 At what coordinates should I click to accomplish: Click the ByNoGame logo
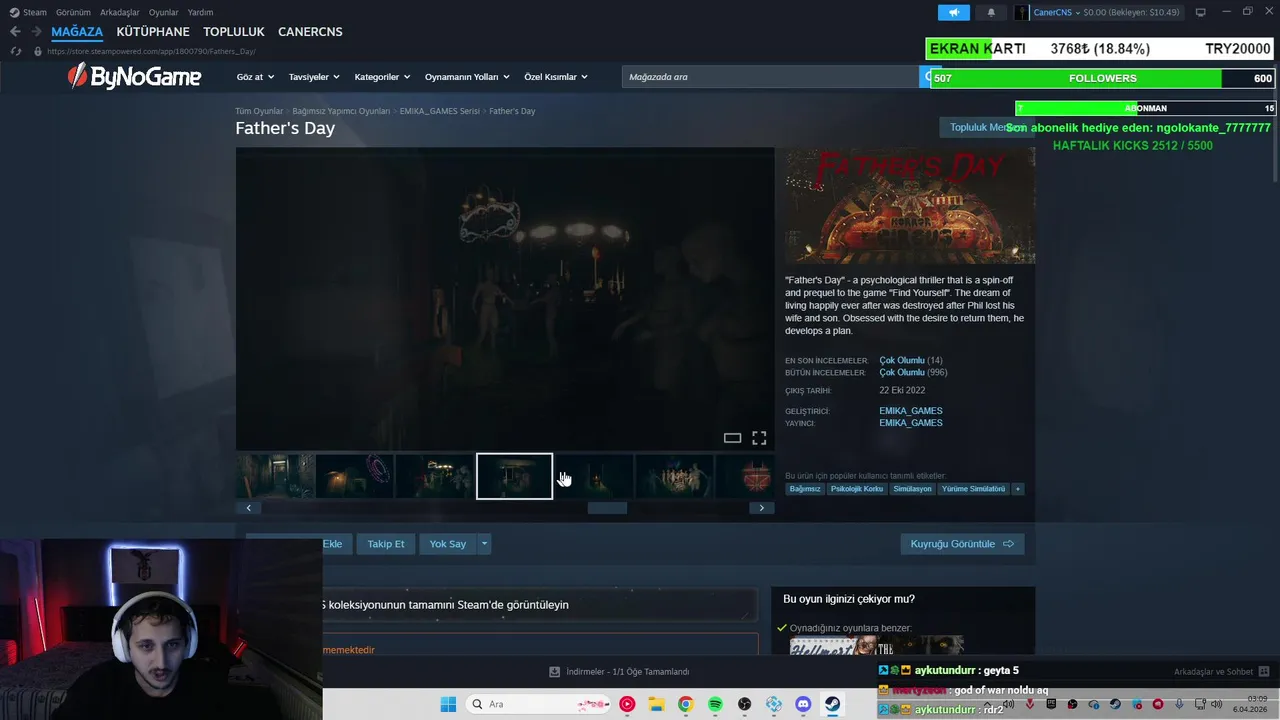click(x=134, y=76)
